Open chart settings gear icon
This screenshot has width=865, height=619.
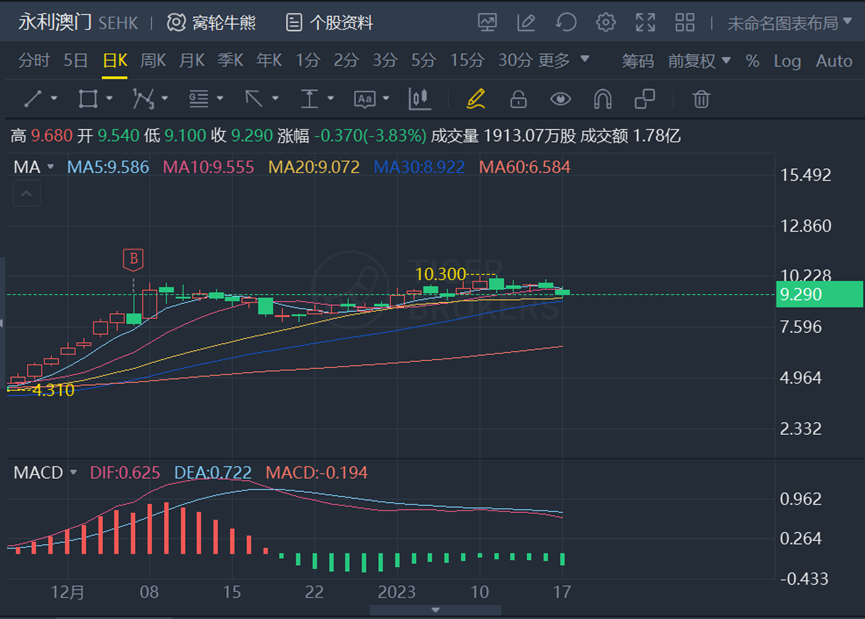[606, 23]
